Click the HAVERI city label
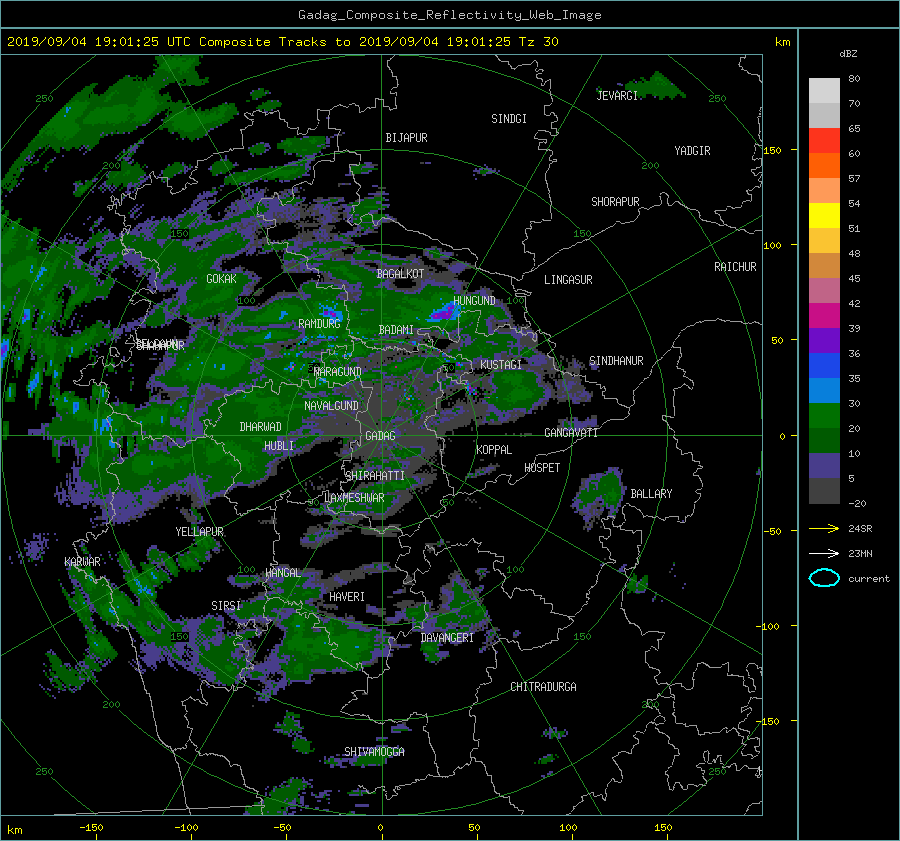This screenshot has height=841, width=900. click(x=347, y=597)
